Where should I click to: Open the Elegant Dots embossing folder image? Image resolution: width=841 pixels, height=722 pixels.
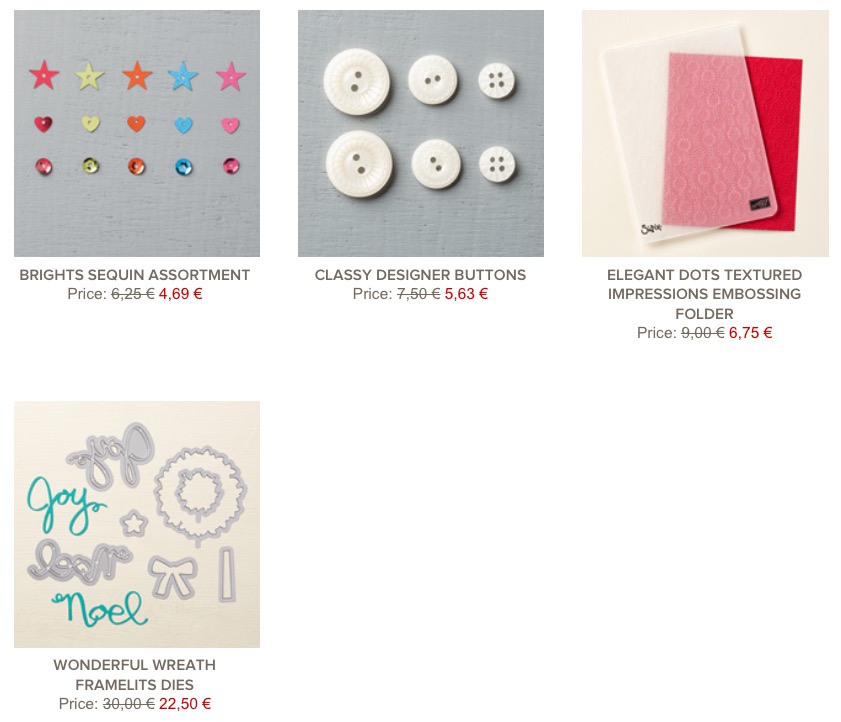pyautogui.click(x=705, y=133)
